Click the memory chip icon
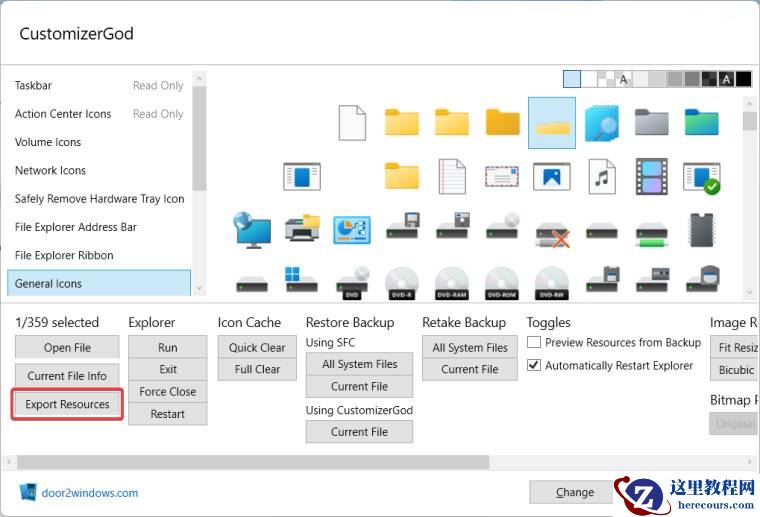Screen dimensions: 760x517 pos(702,230)
